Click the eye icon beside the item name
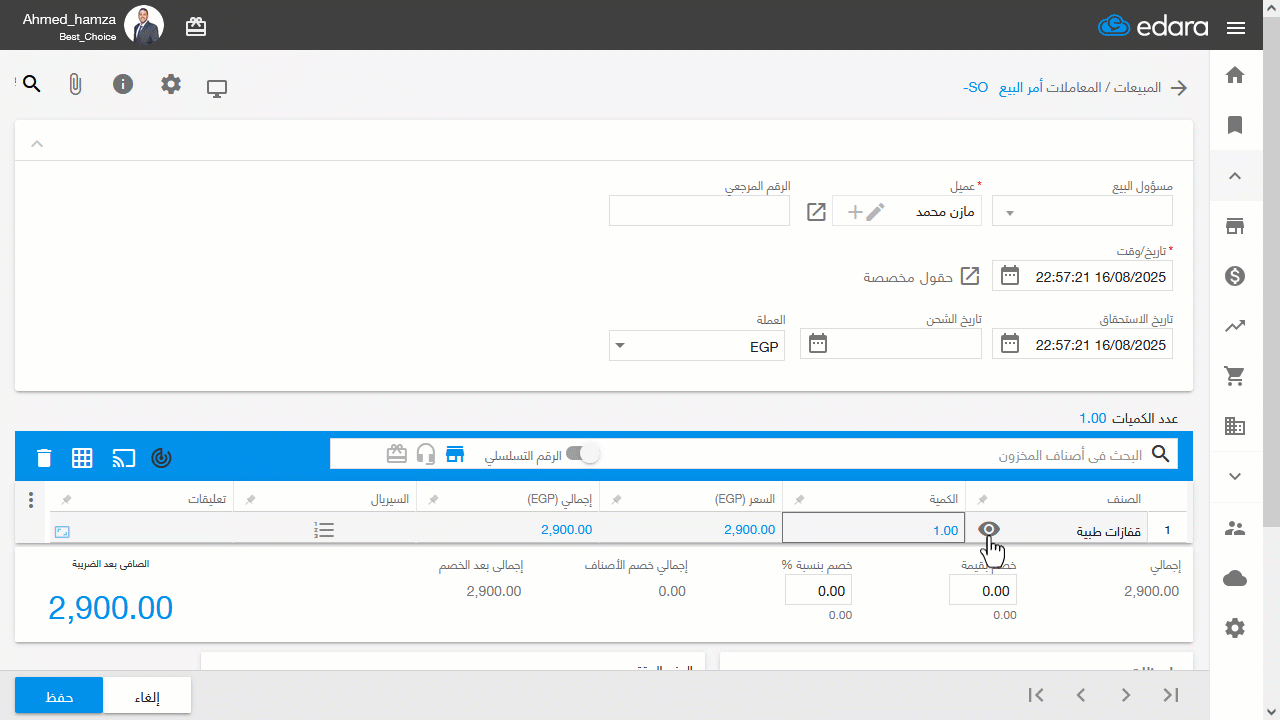The width and height of the screenshot is (1280, 720). point(988,530)
